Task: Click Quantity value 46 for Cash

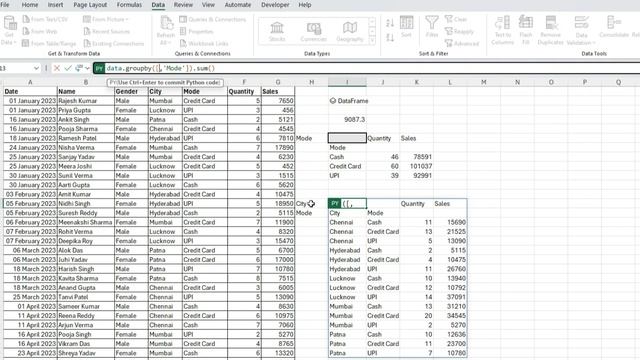Action: click(383, 157)
